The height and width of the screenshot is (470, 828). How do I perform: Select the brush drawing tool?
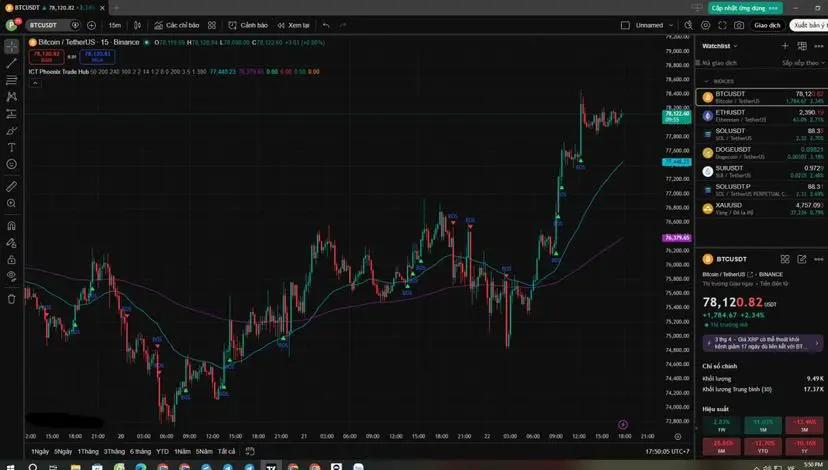point(12,130)
